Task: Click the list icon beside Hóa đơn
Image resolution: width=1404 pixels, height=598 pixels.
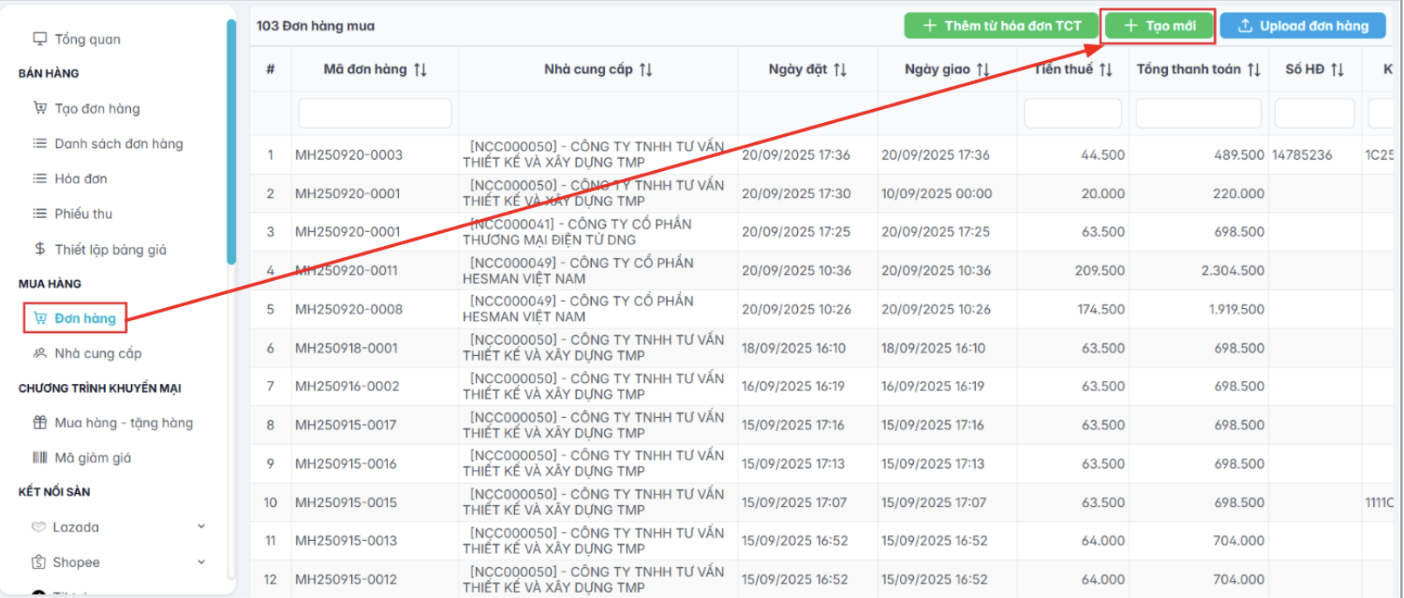Action: pyautogui.click(x=40, y=179)
